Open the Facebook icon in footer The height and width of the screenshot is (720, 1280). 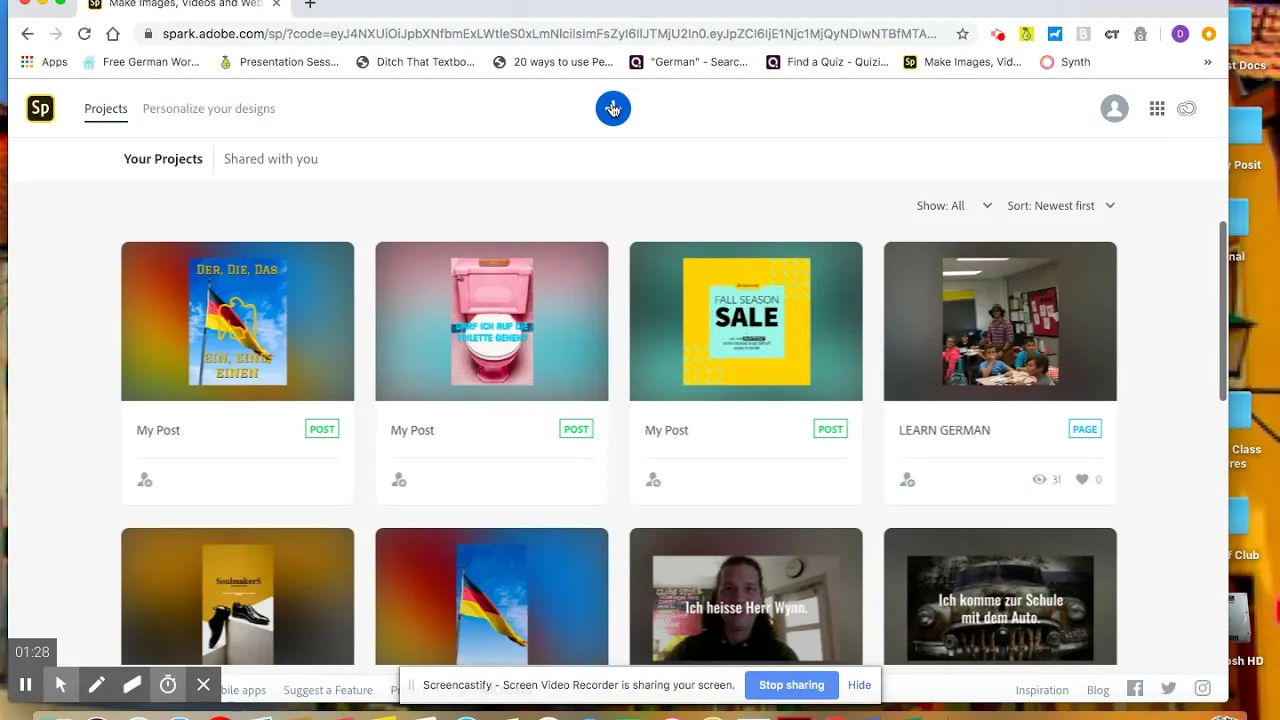(x=1135, y=688)
